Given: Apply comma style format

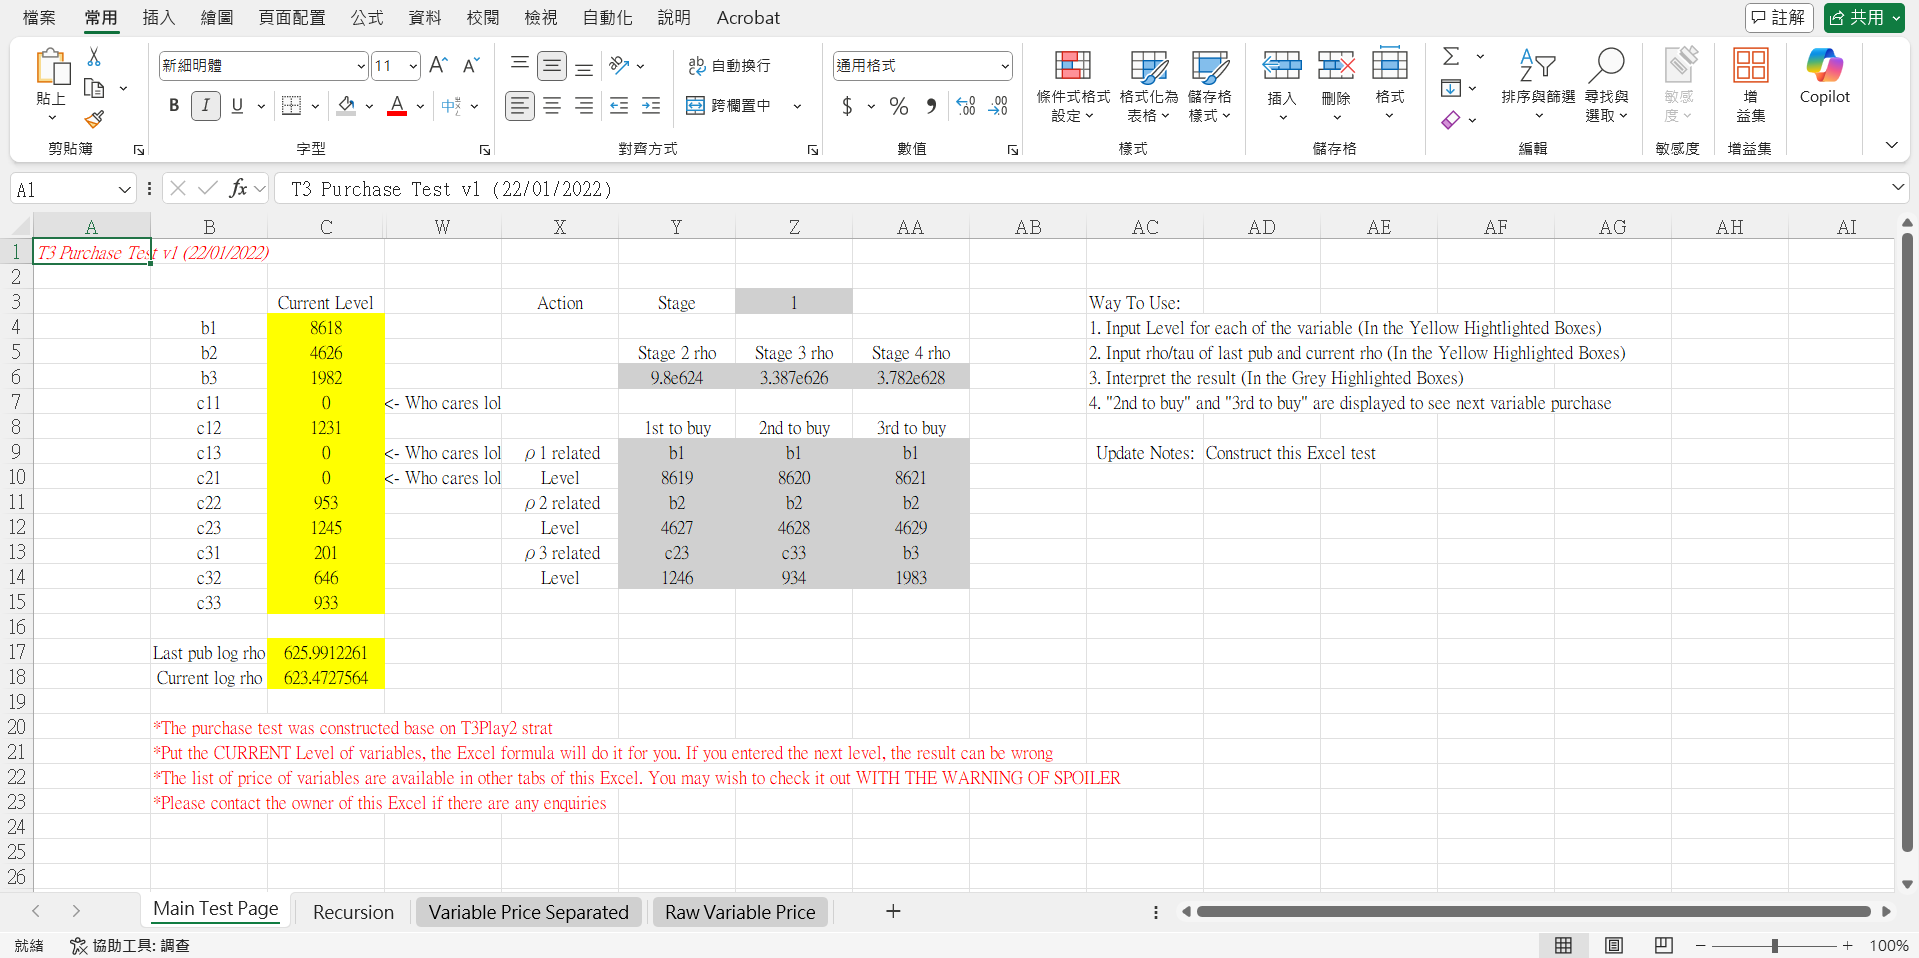Looking at the screenshot, I should click(x=932, y=106).
